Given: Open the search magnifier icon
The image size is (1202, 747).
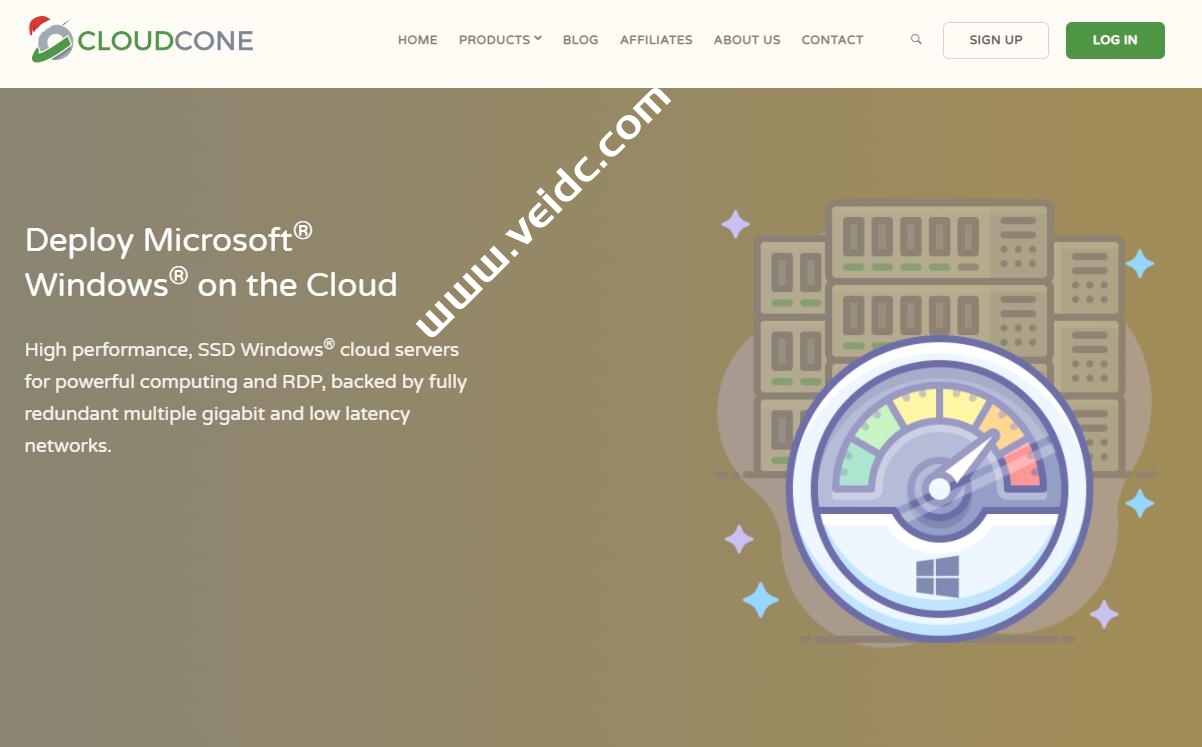Looking at the screenshot, I should [x=915, y=40].
